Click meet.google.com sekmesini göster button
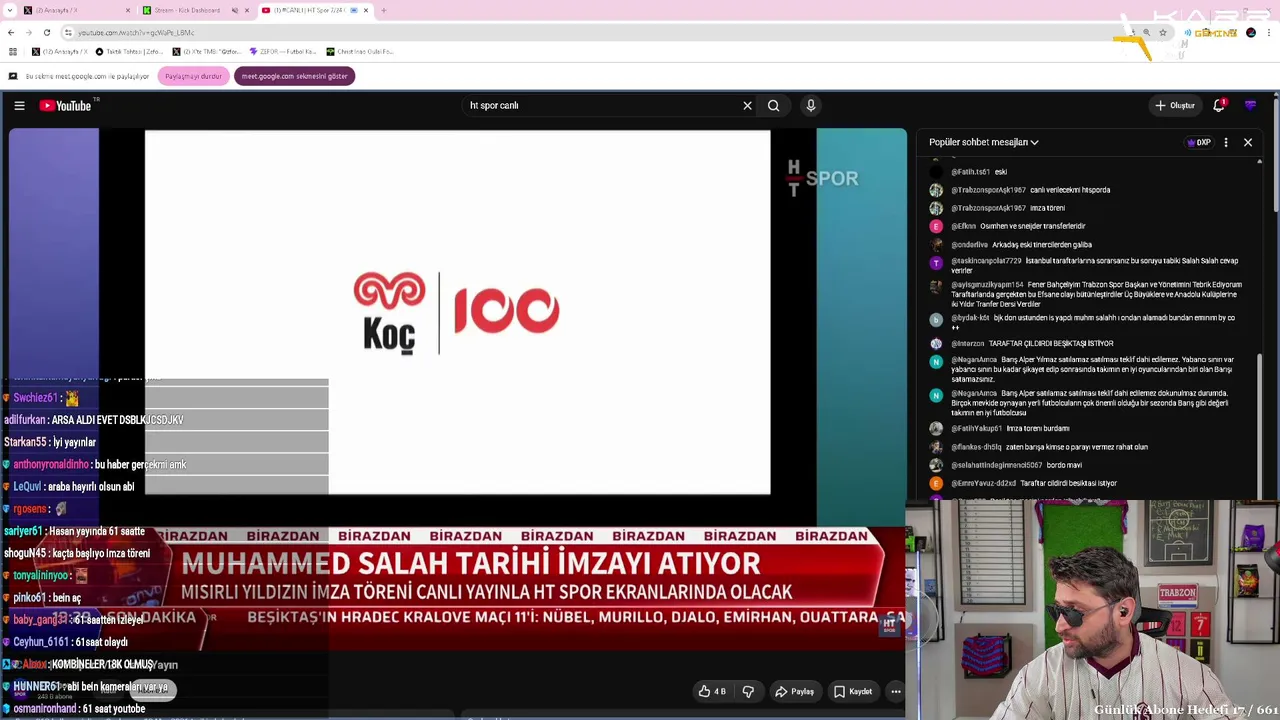 294,76
